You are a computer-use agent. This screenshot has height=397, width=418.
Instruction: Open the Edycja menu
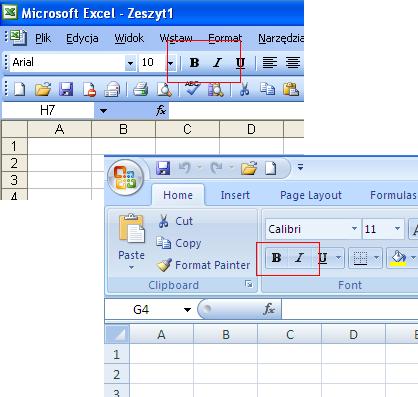pos(82,38)
